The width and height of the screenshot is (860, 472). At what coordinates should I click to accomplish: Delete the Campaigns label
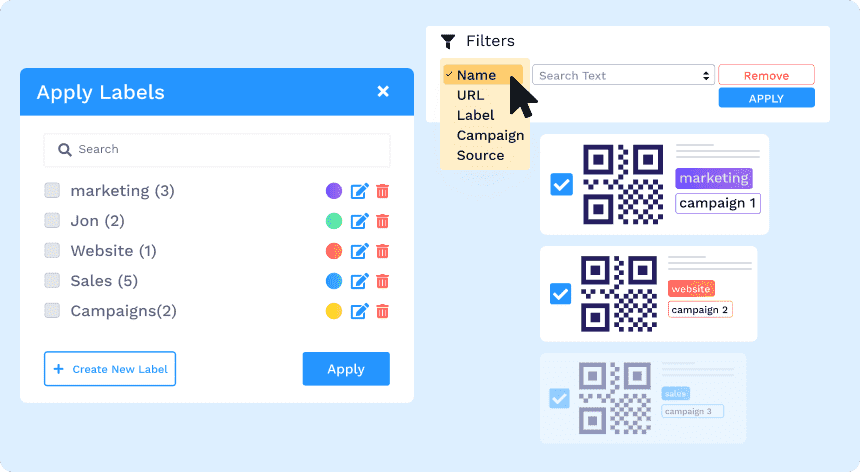click(x=383, y=311)
